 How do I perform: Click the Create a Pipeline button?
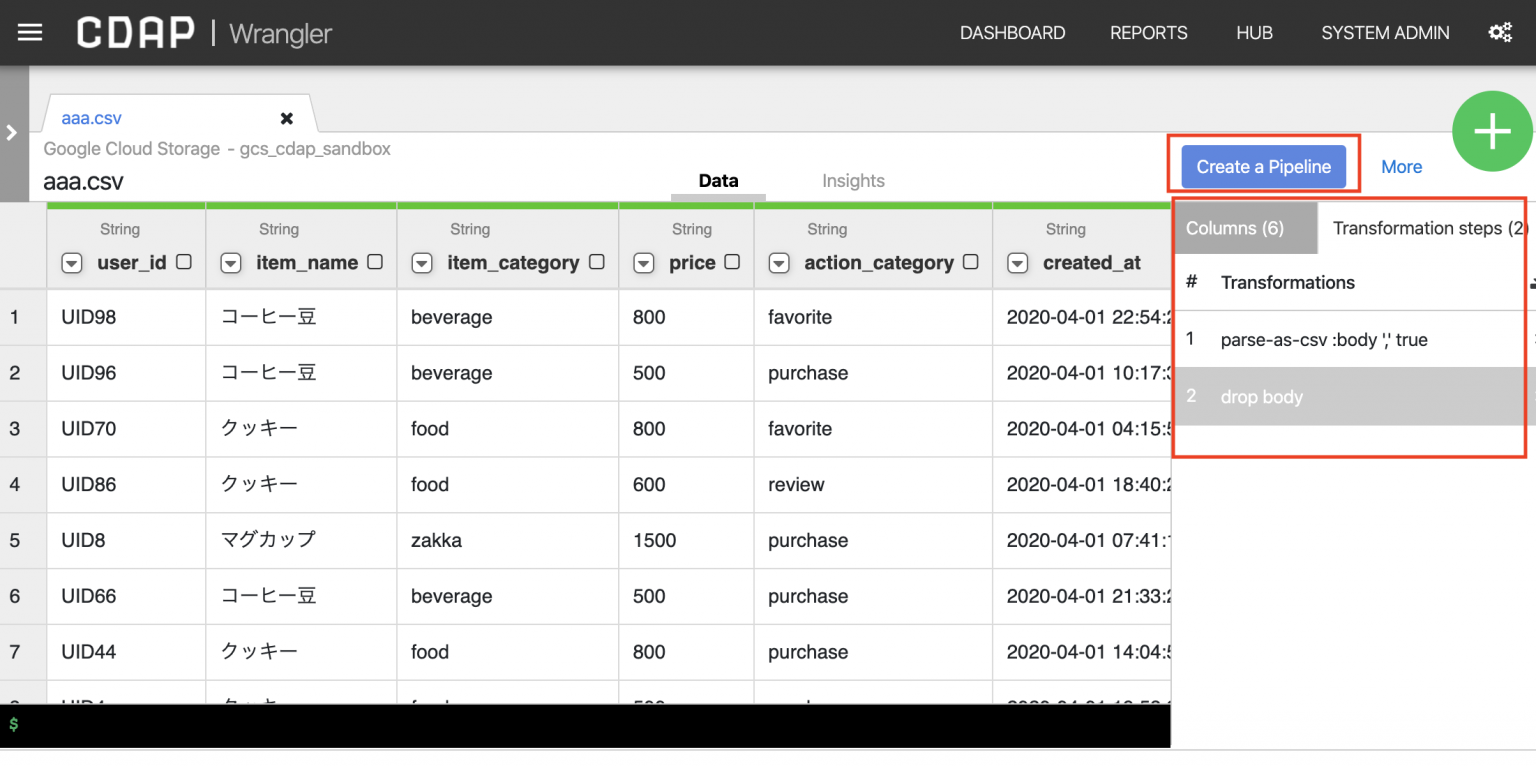[x=1263, y=166]
